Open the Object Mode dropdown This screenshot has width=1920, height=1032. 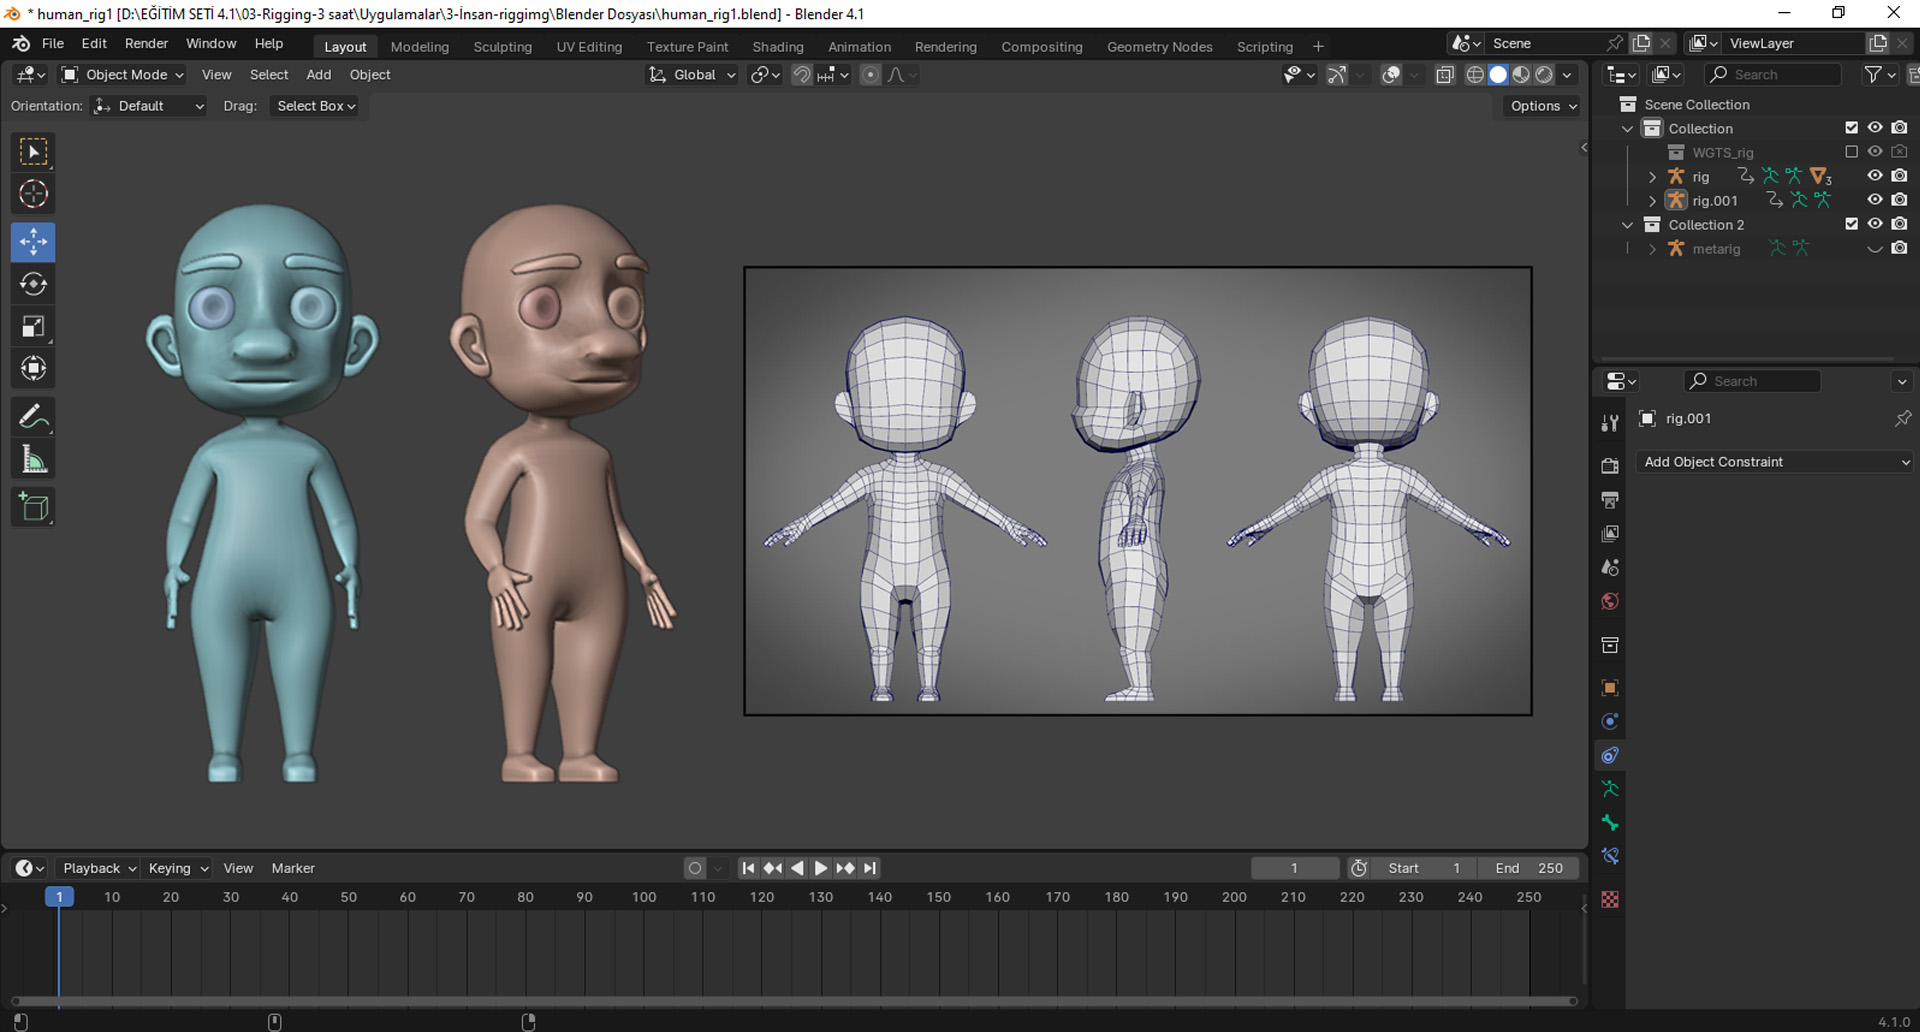[121, 74]
